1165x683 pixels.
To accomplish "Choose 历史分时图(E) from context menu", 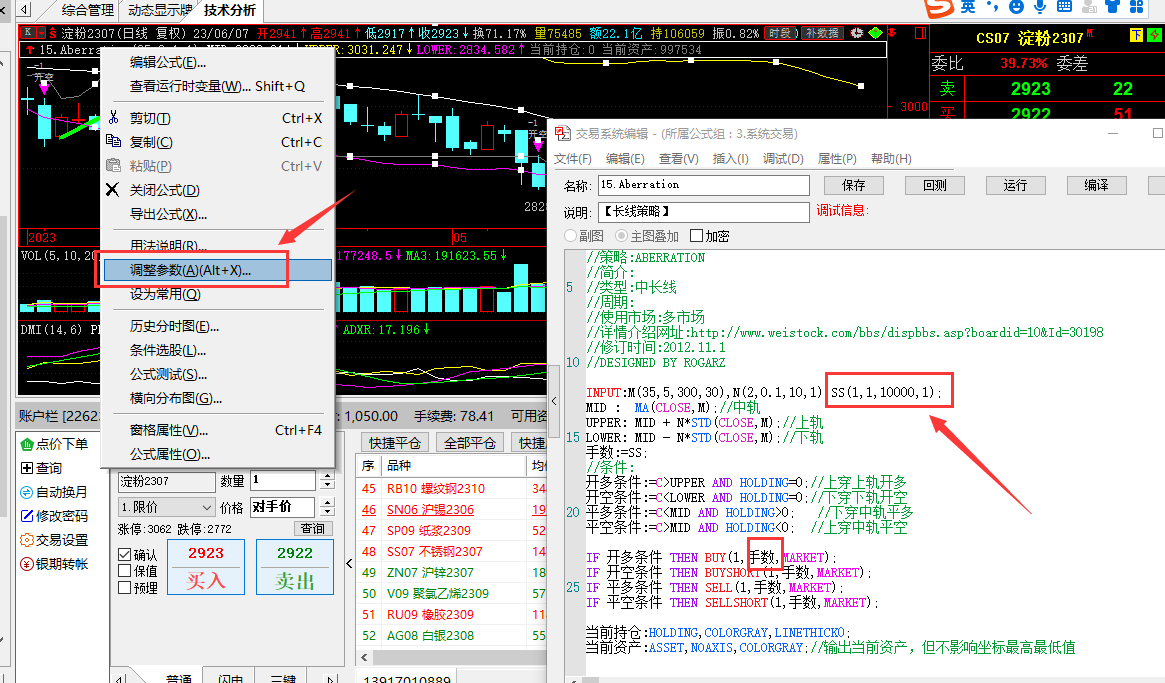I will (218, 326).
